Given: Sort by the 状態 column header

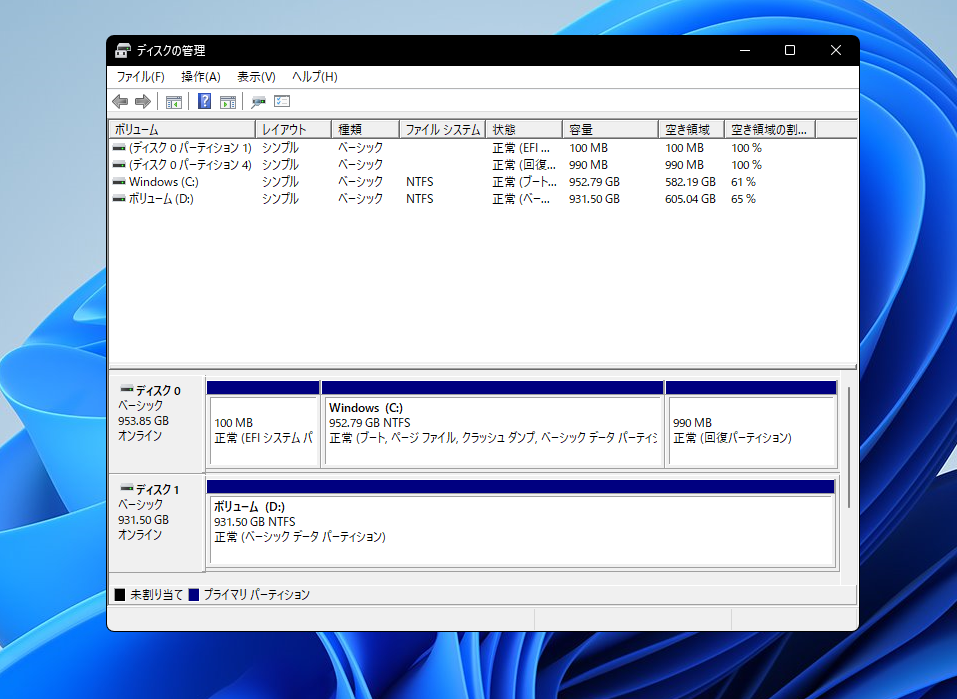Looking at the screenshot, I should coord(524,129).
